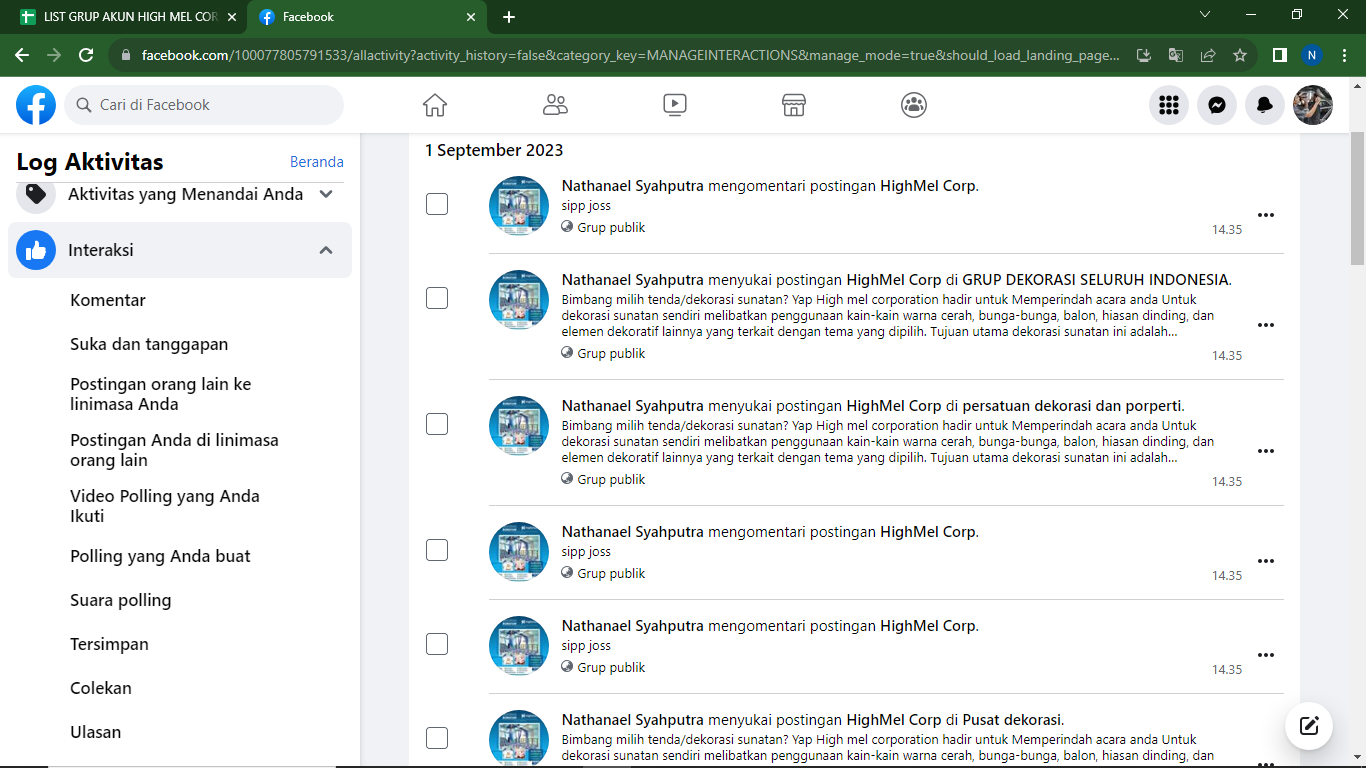
Task: Close the Facebook browser tab
Action: coord(472,17)
